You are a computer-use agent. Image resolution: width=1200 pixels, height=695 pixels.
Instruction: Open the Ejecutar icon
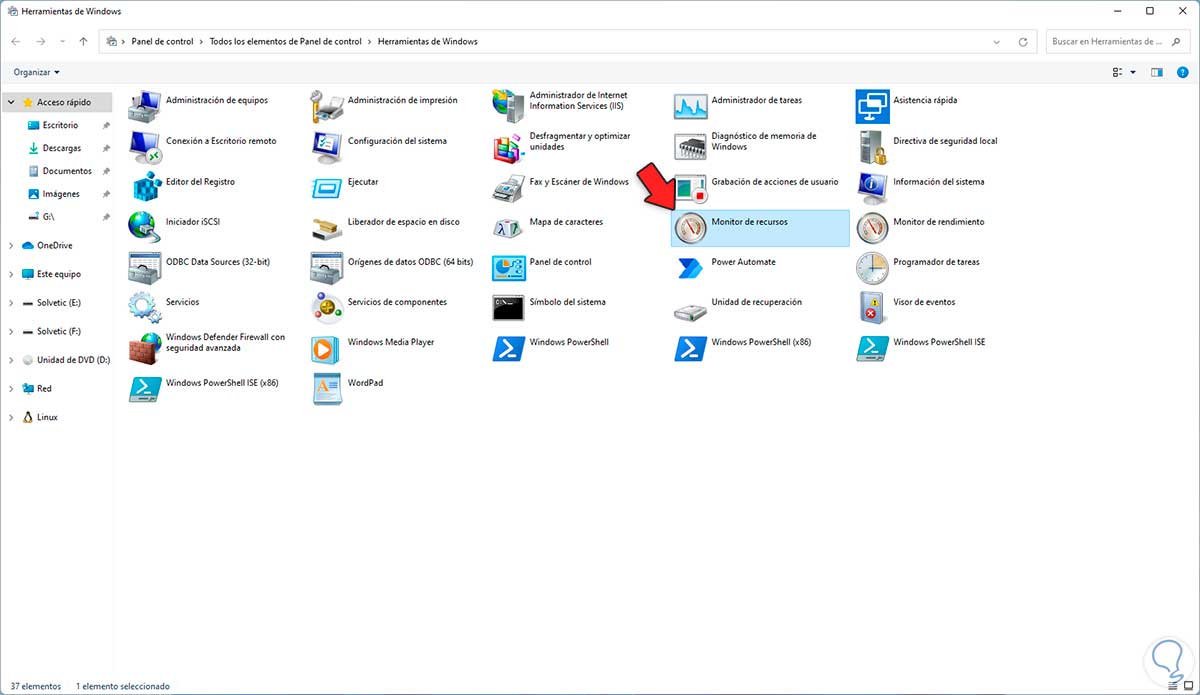(x=327, y=187)
